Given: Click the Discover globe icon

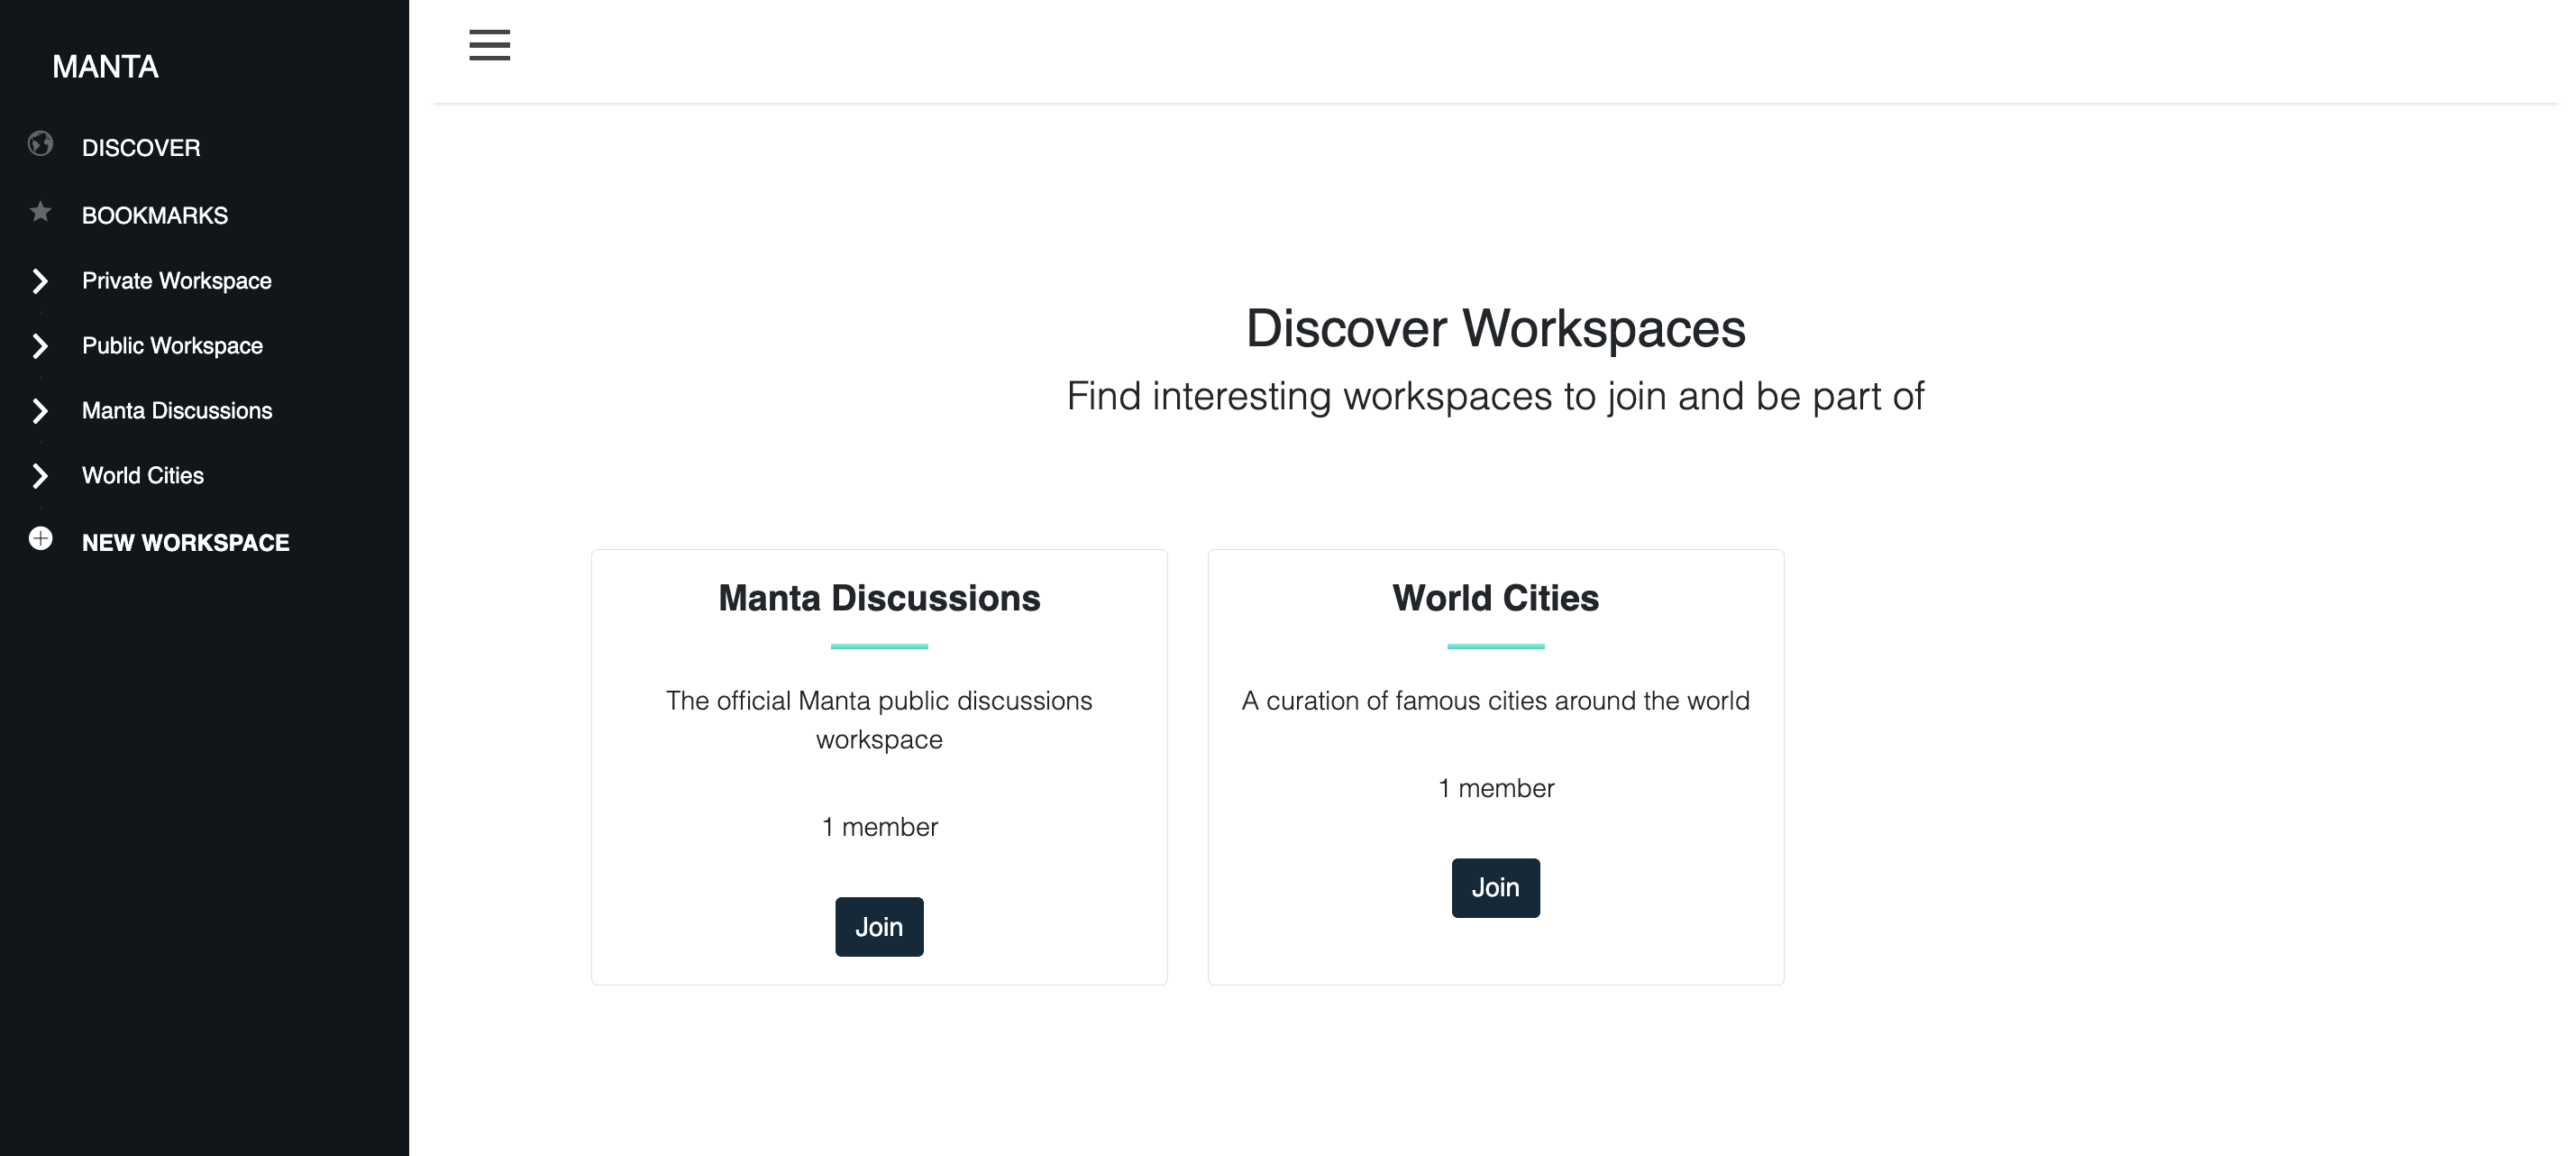Looking at the screenshot, I should point(40,144).
